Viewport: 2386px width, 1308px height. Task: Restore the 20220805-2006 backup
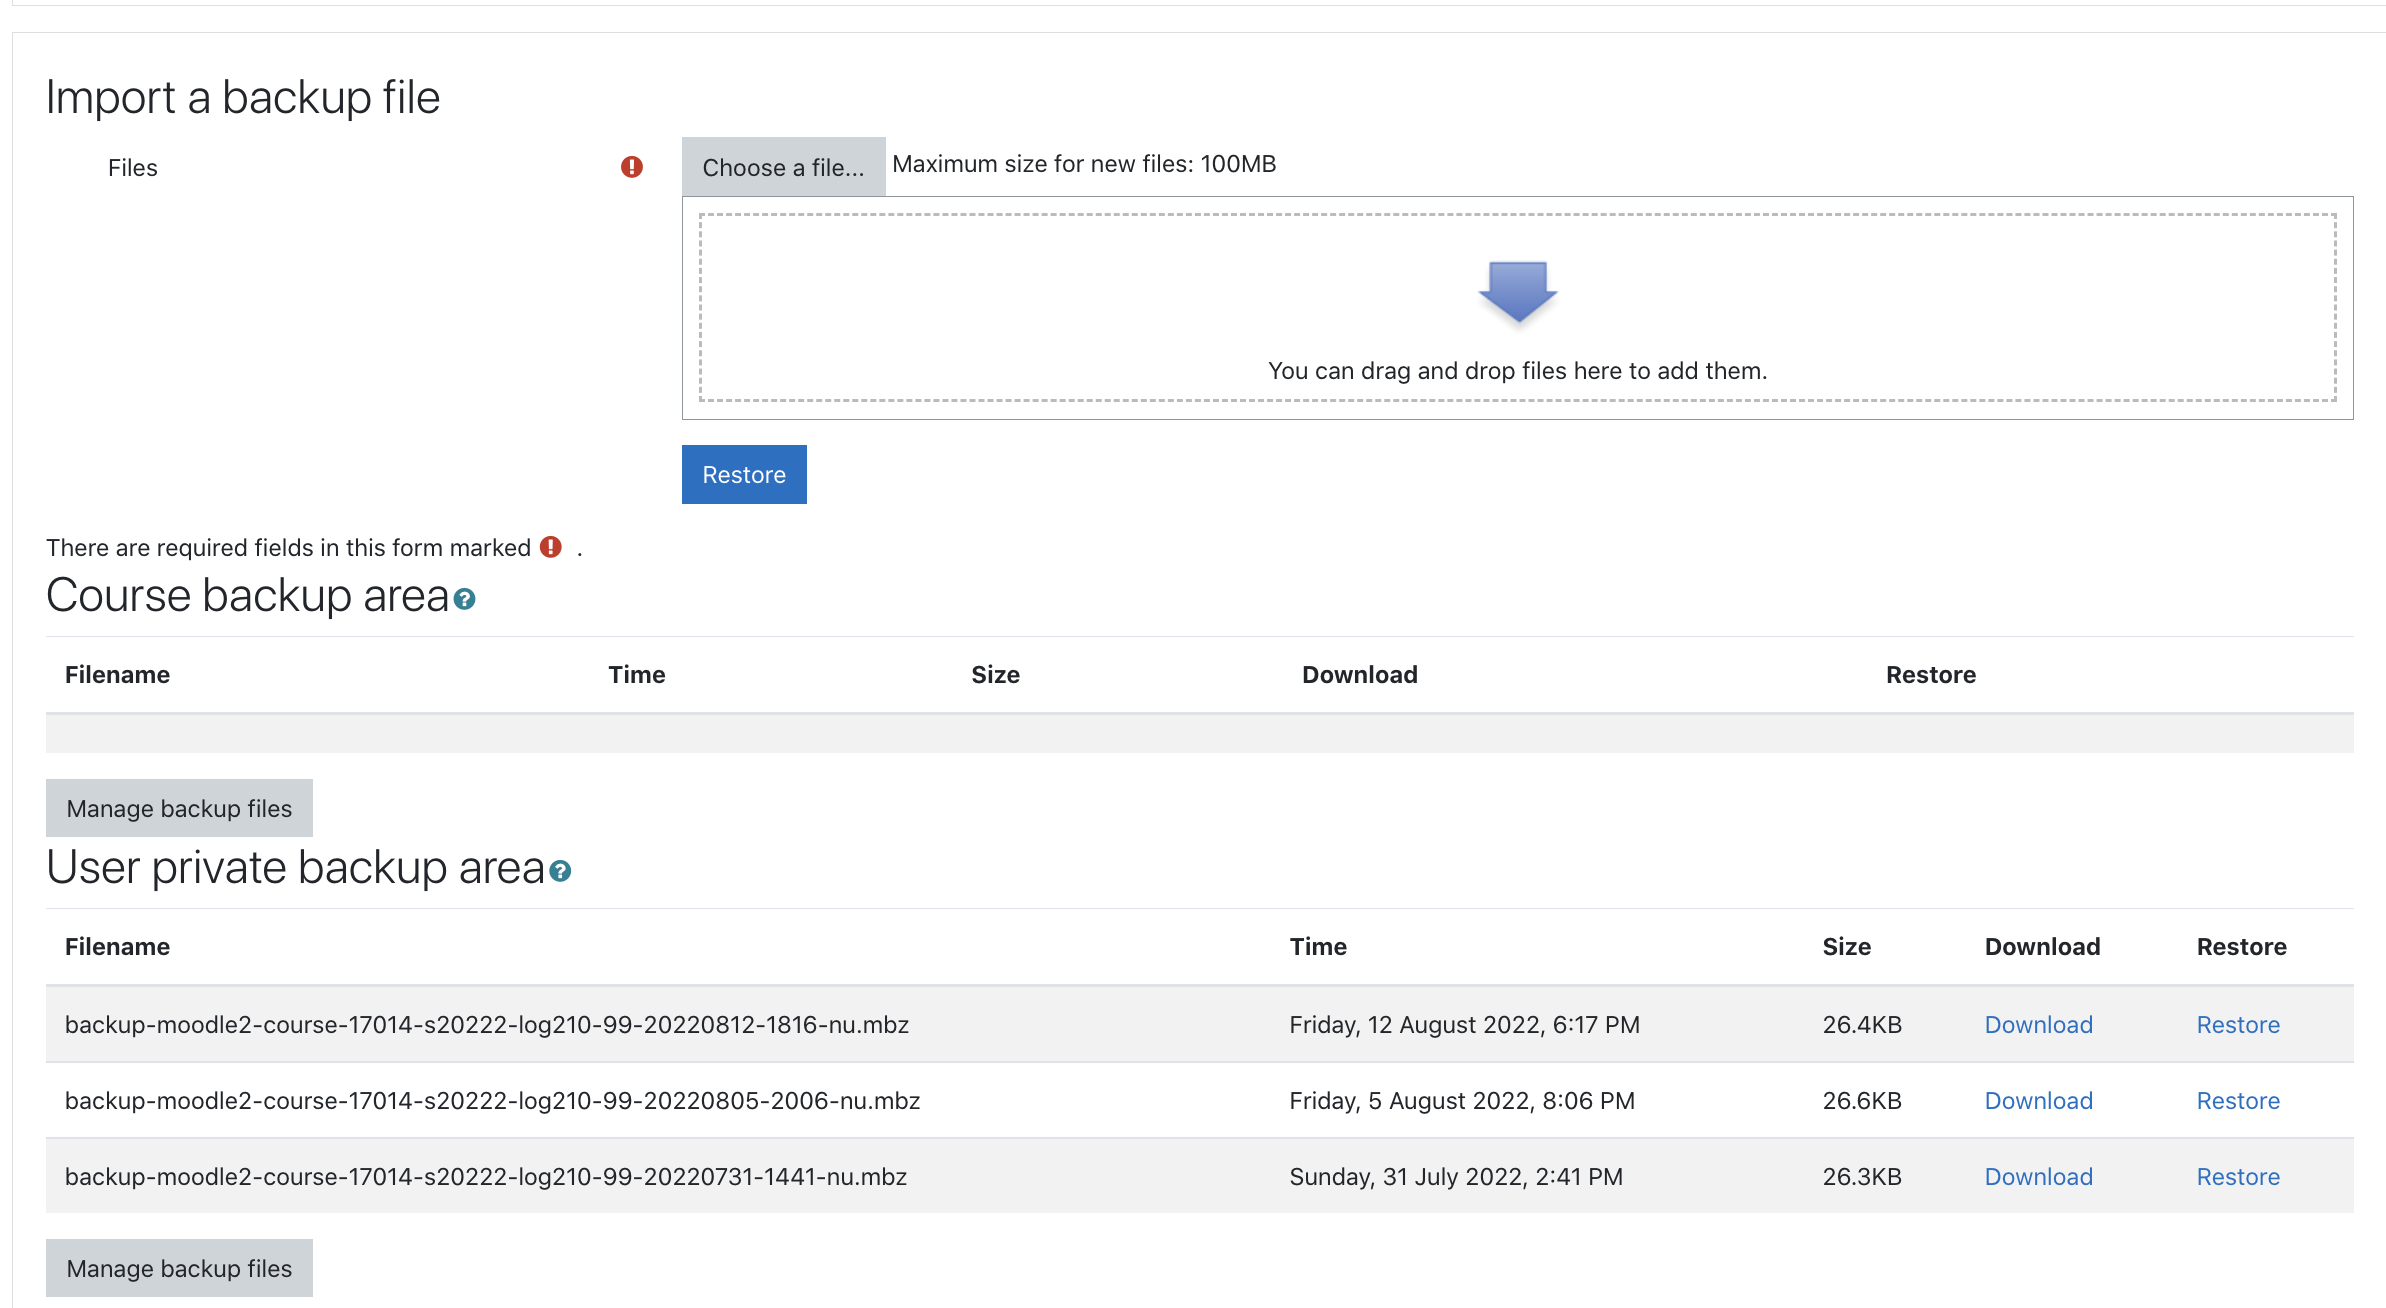(x=2237, y=1100)
